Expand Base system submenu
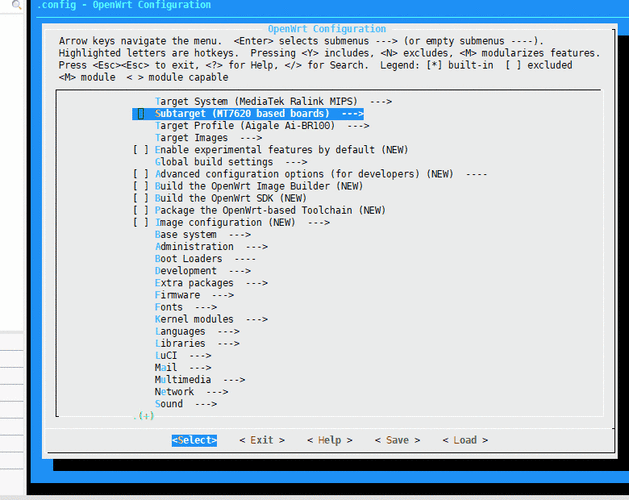Image resolution: width=629 pixels, height=500 pixels. tap(203, 234)
